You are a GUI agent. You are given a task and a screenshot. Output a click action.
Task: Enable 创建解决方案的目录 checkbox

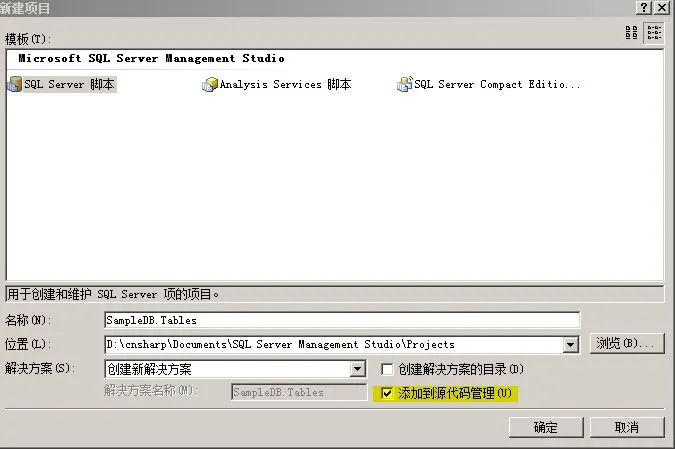click(x=387, y=369)
